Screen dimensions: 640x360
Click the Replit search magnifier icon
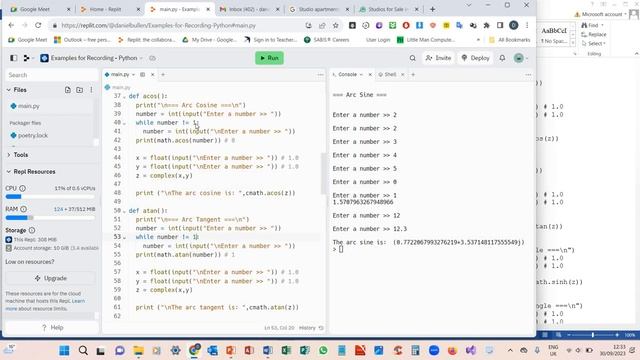pos(412,58)
